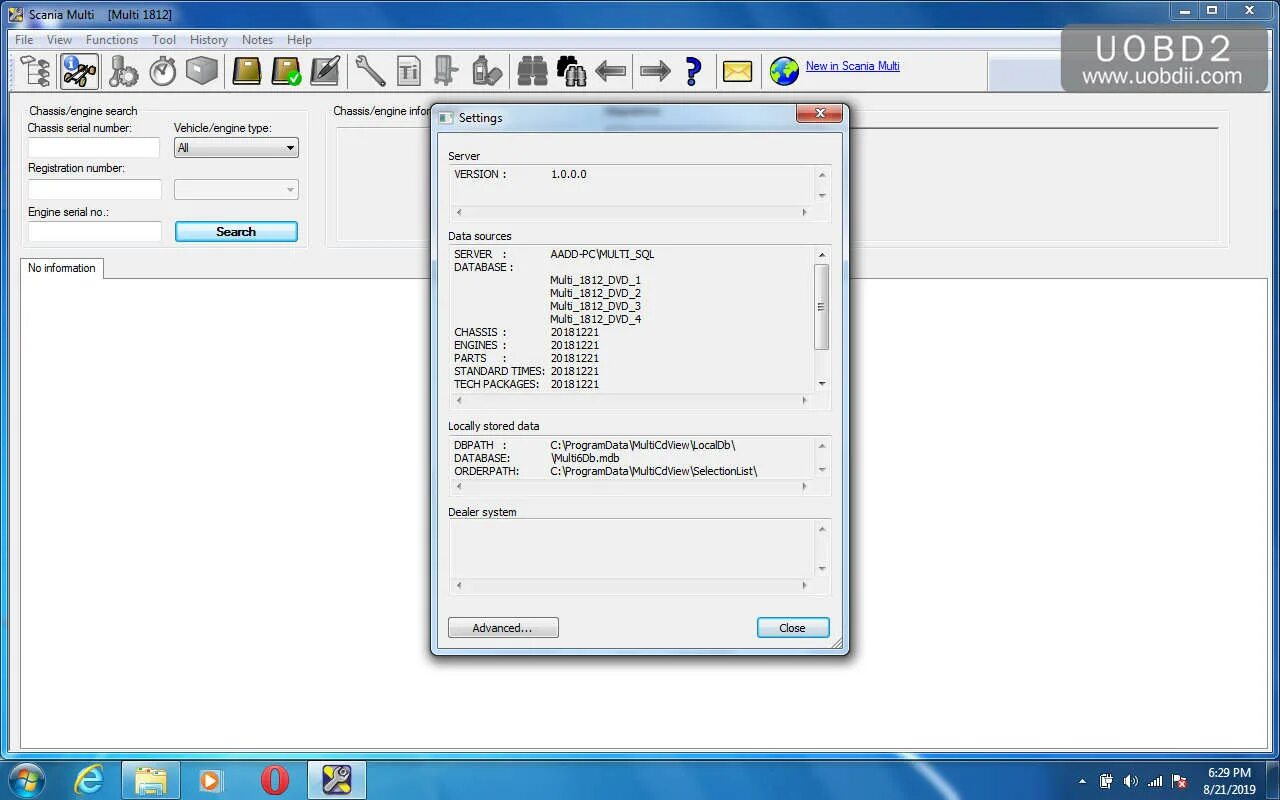Click the Multi_1812_DVD_4 database entry
This screenshot has width=1280, height=800.
[595, 319]
